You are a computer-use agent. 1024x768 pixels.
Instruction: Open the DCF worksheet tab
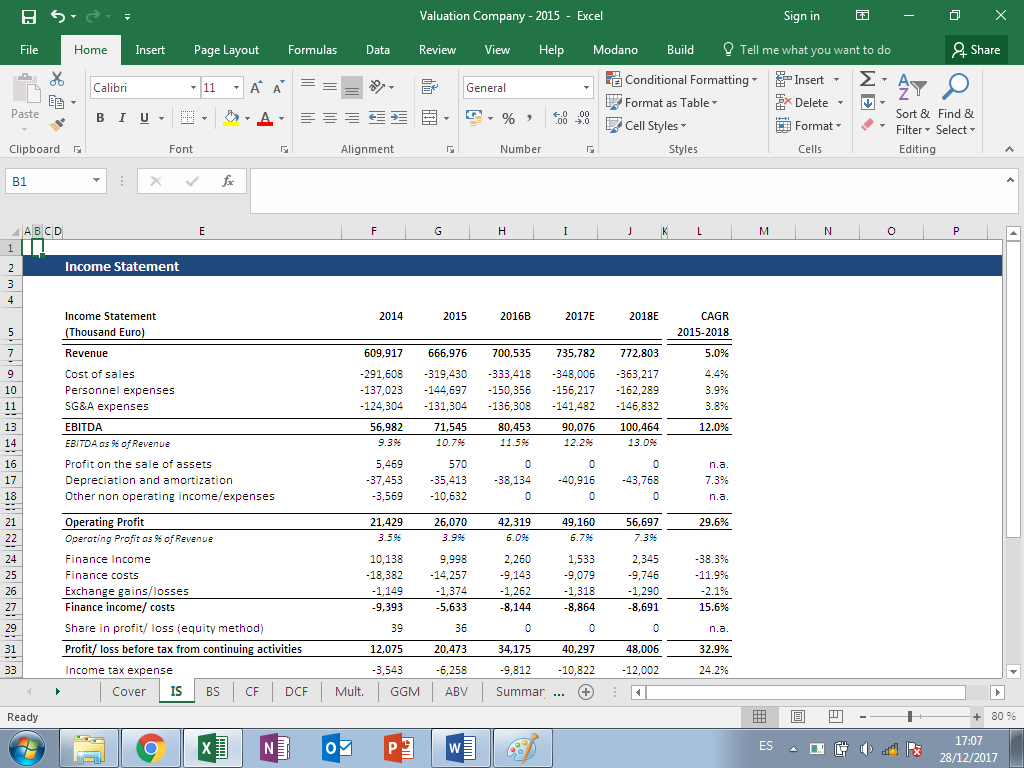click(x=296, y=691)
